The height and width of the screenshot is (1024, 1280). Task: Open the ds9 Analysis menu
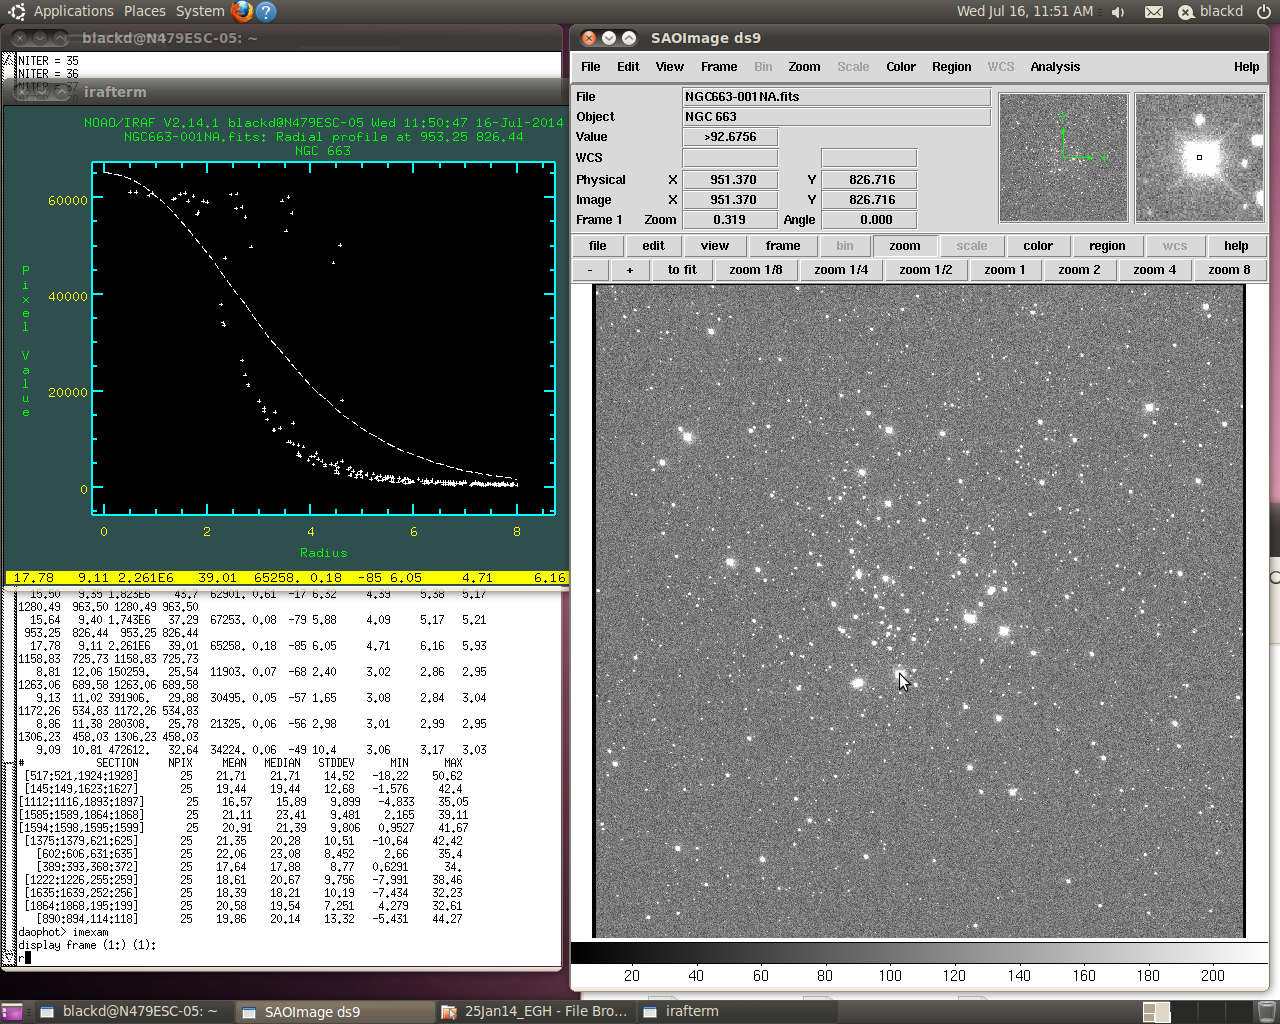(x=1055, y=67)
